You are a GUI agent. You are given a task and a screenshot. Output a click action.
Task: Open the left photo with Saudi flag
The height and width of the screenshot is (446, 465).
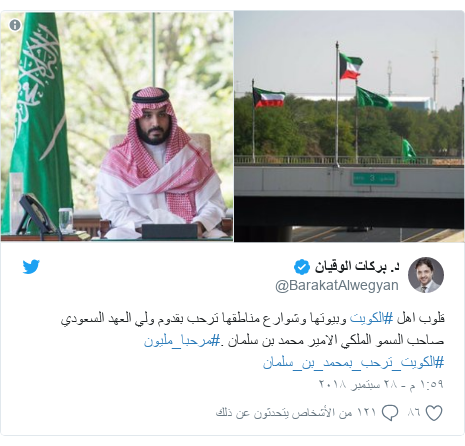click(x=117, y=127)
